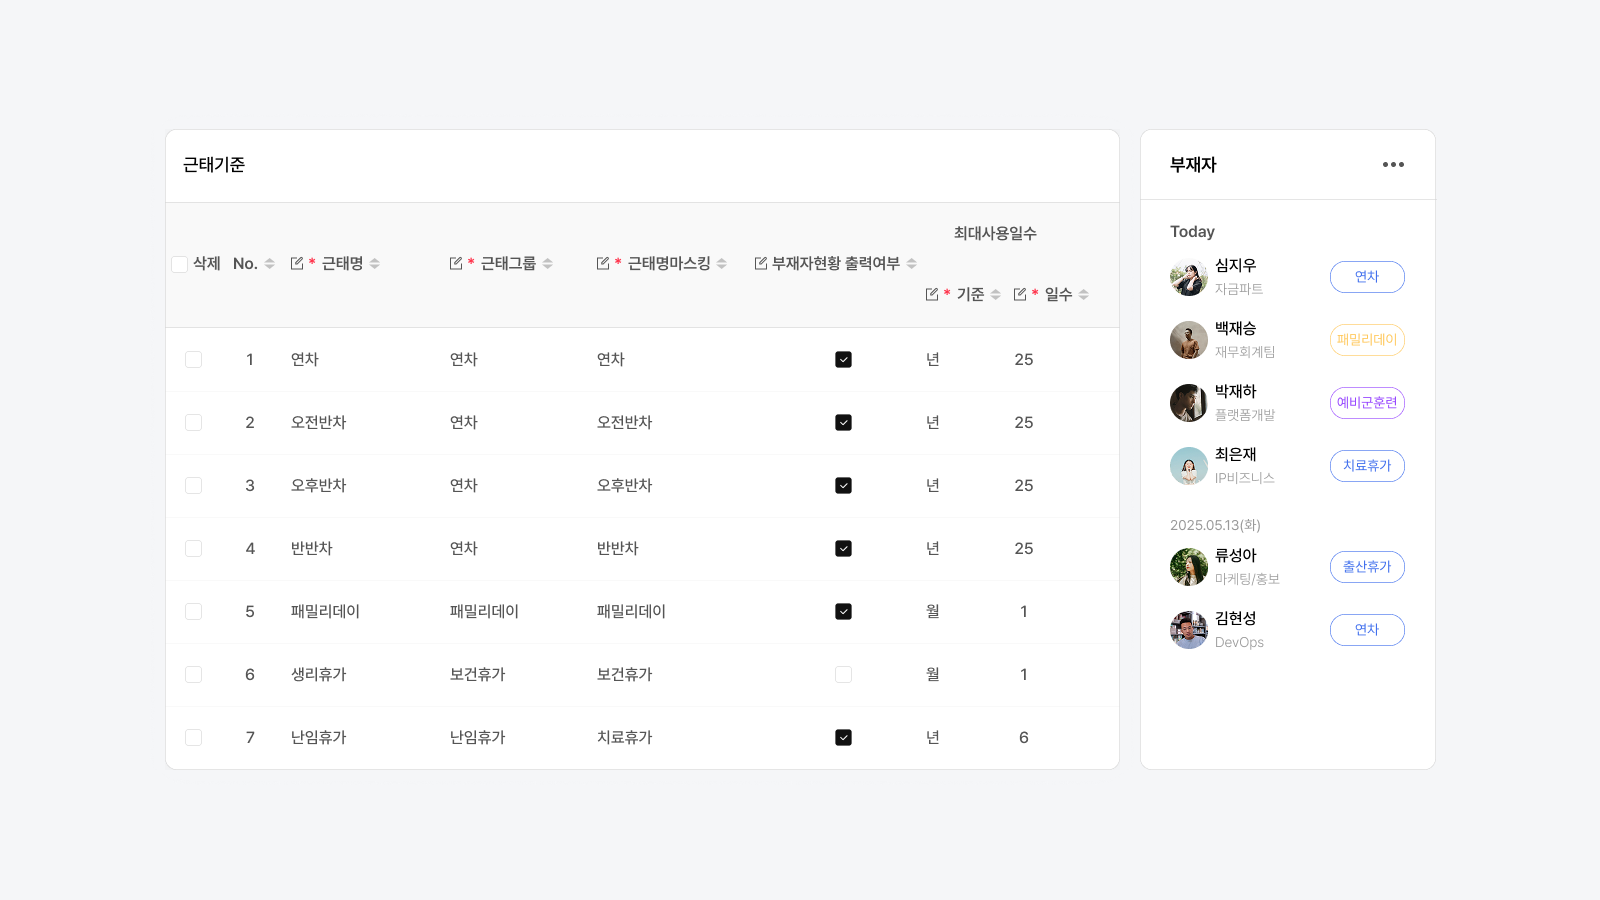Click 김현성's 연차 badge
Image resolution: width=1600 pixels, height=900 pixels.
[x=1367, y=630]
